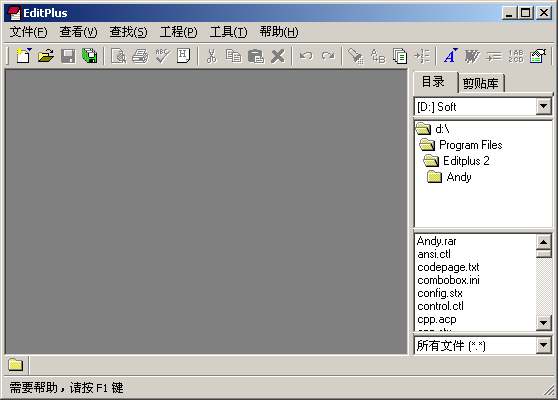
Task: Open Print Preview from the toolbar
Action: (x=119, y=56)
